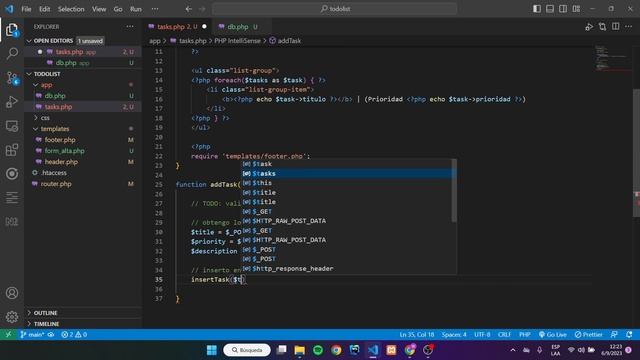
Task: Click the editor minimap
Action: pos(612,58)
